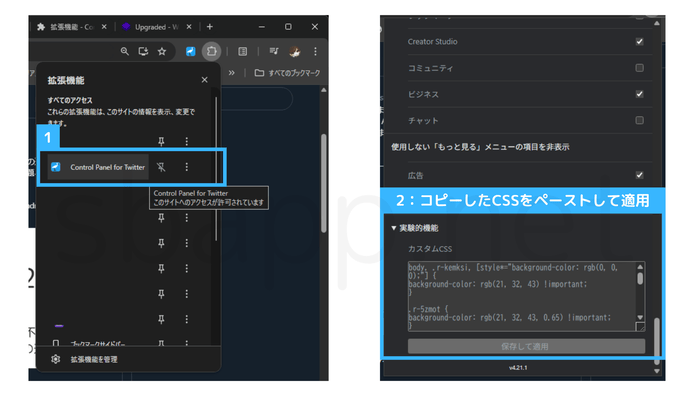Click the zoom magnifier icon in address bar

(125, 52)
